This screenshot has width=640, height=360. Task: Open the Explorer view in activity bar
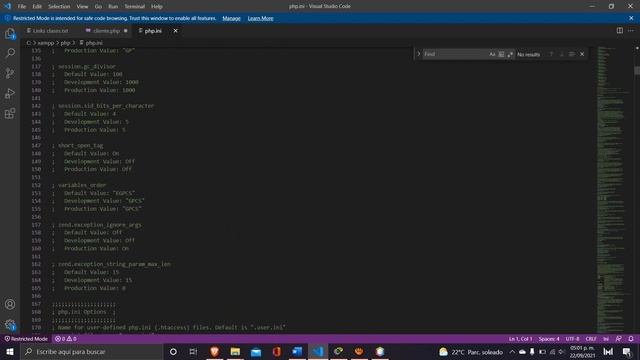click(x=10, y=33)
